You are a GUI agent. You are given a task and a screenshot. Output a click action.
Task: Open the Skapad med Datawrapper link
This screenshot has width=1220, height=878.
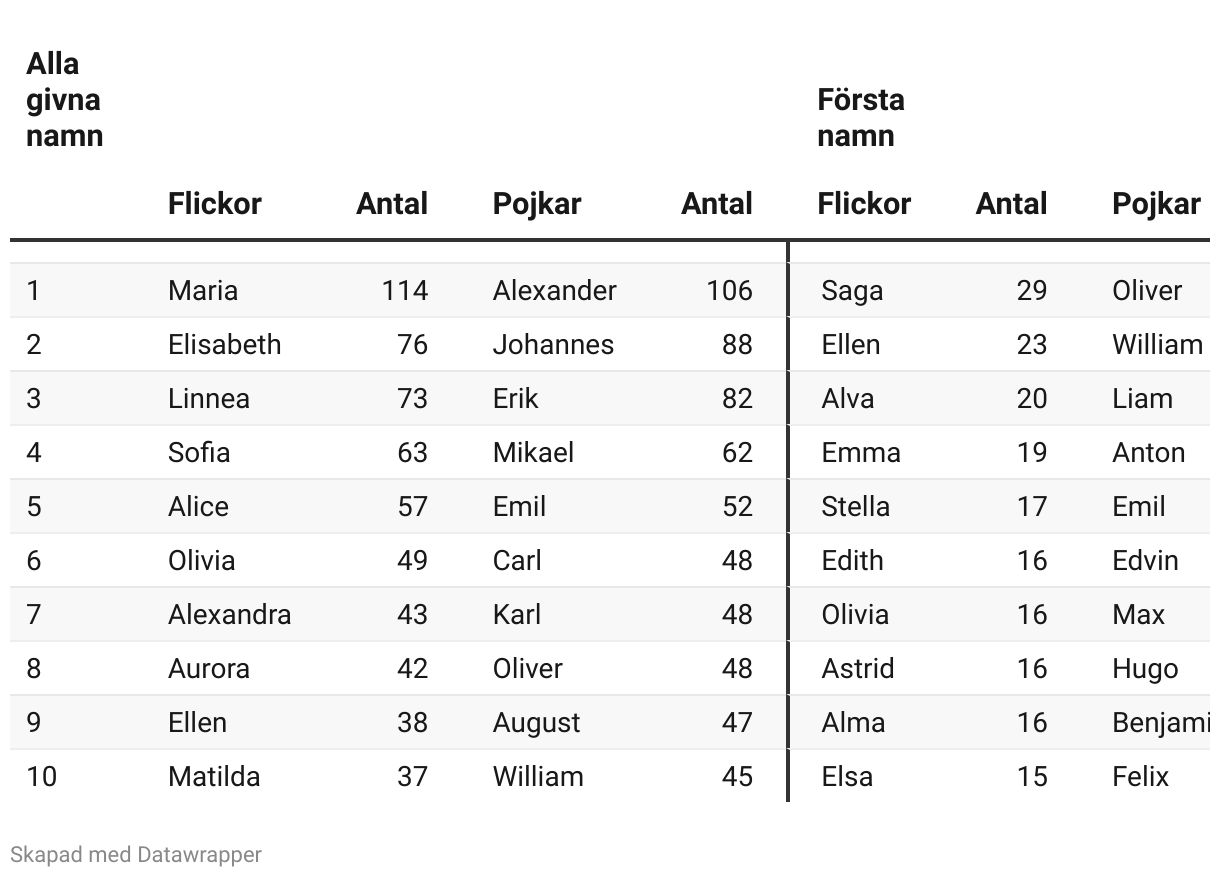pyautogui.click(x=136, y=855)
